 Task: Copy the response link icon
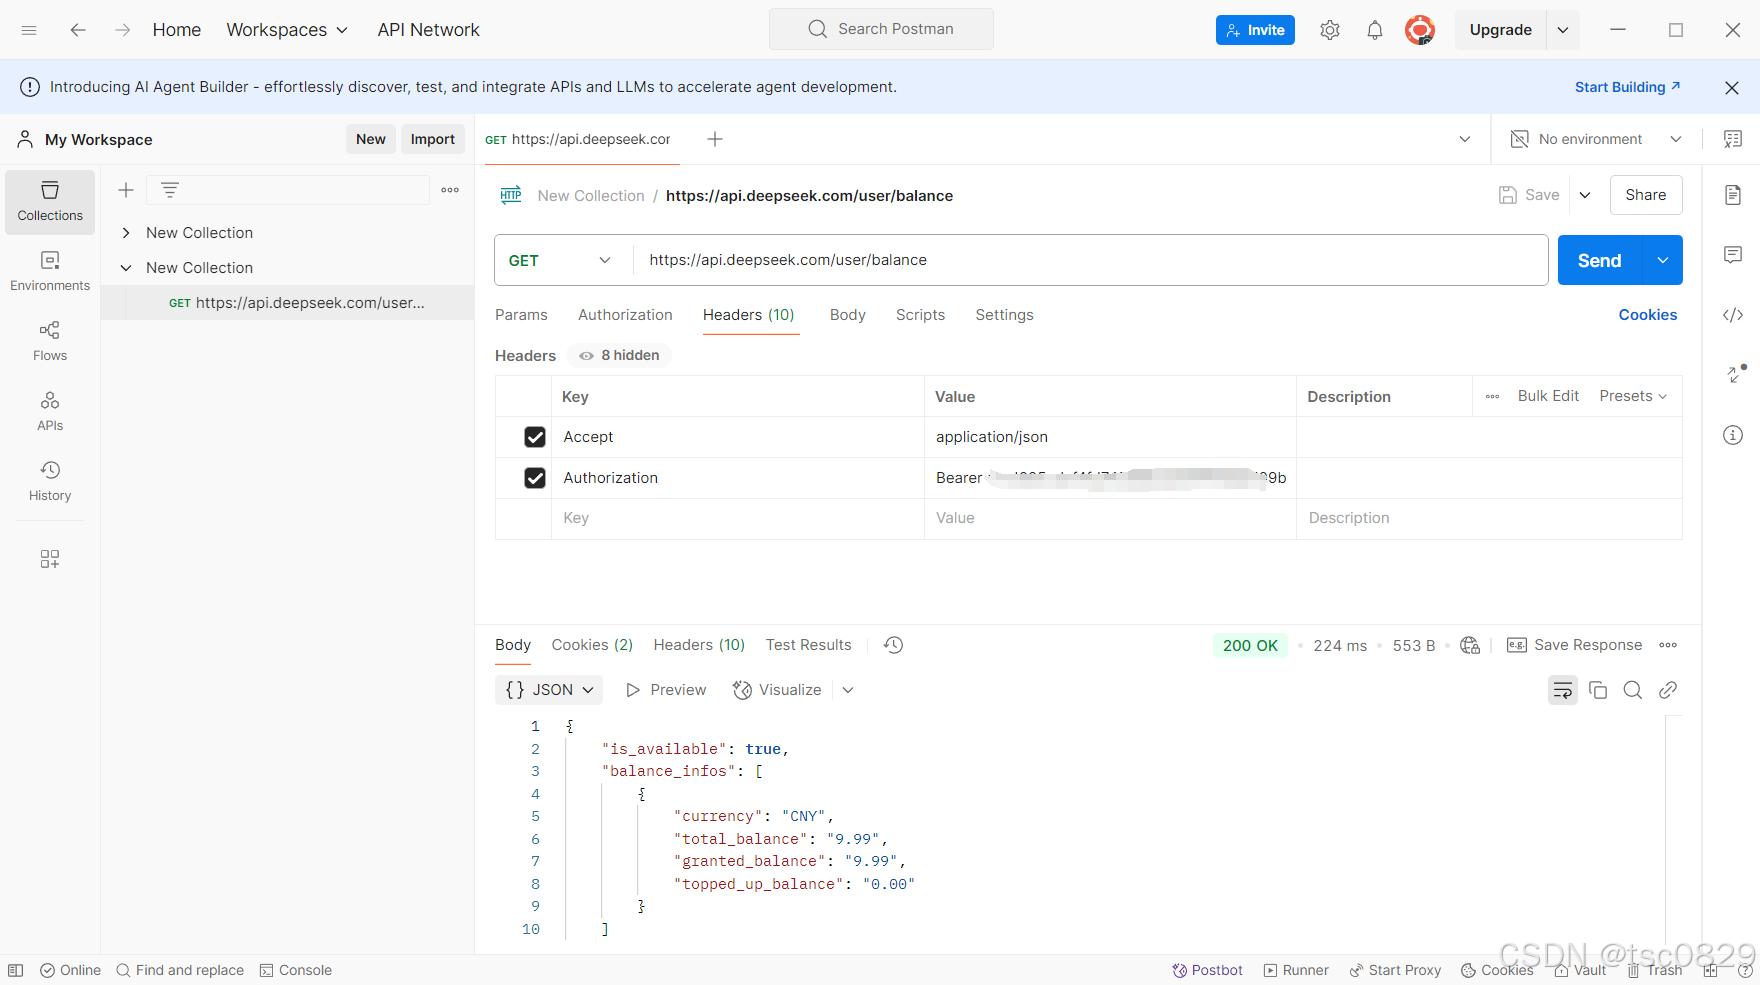pyautogui.click(x=1668, y=690)
